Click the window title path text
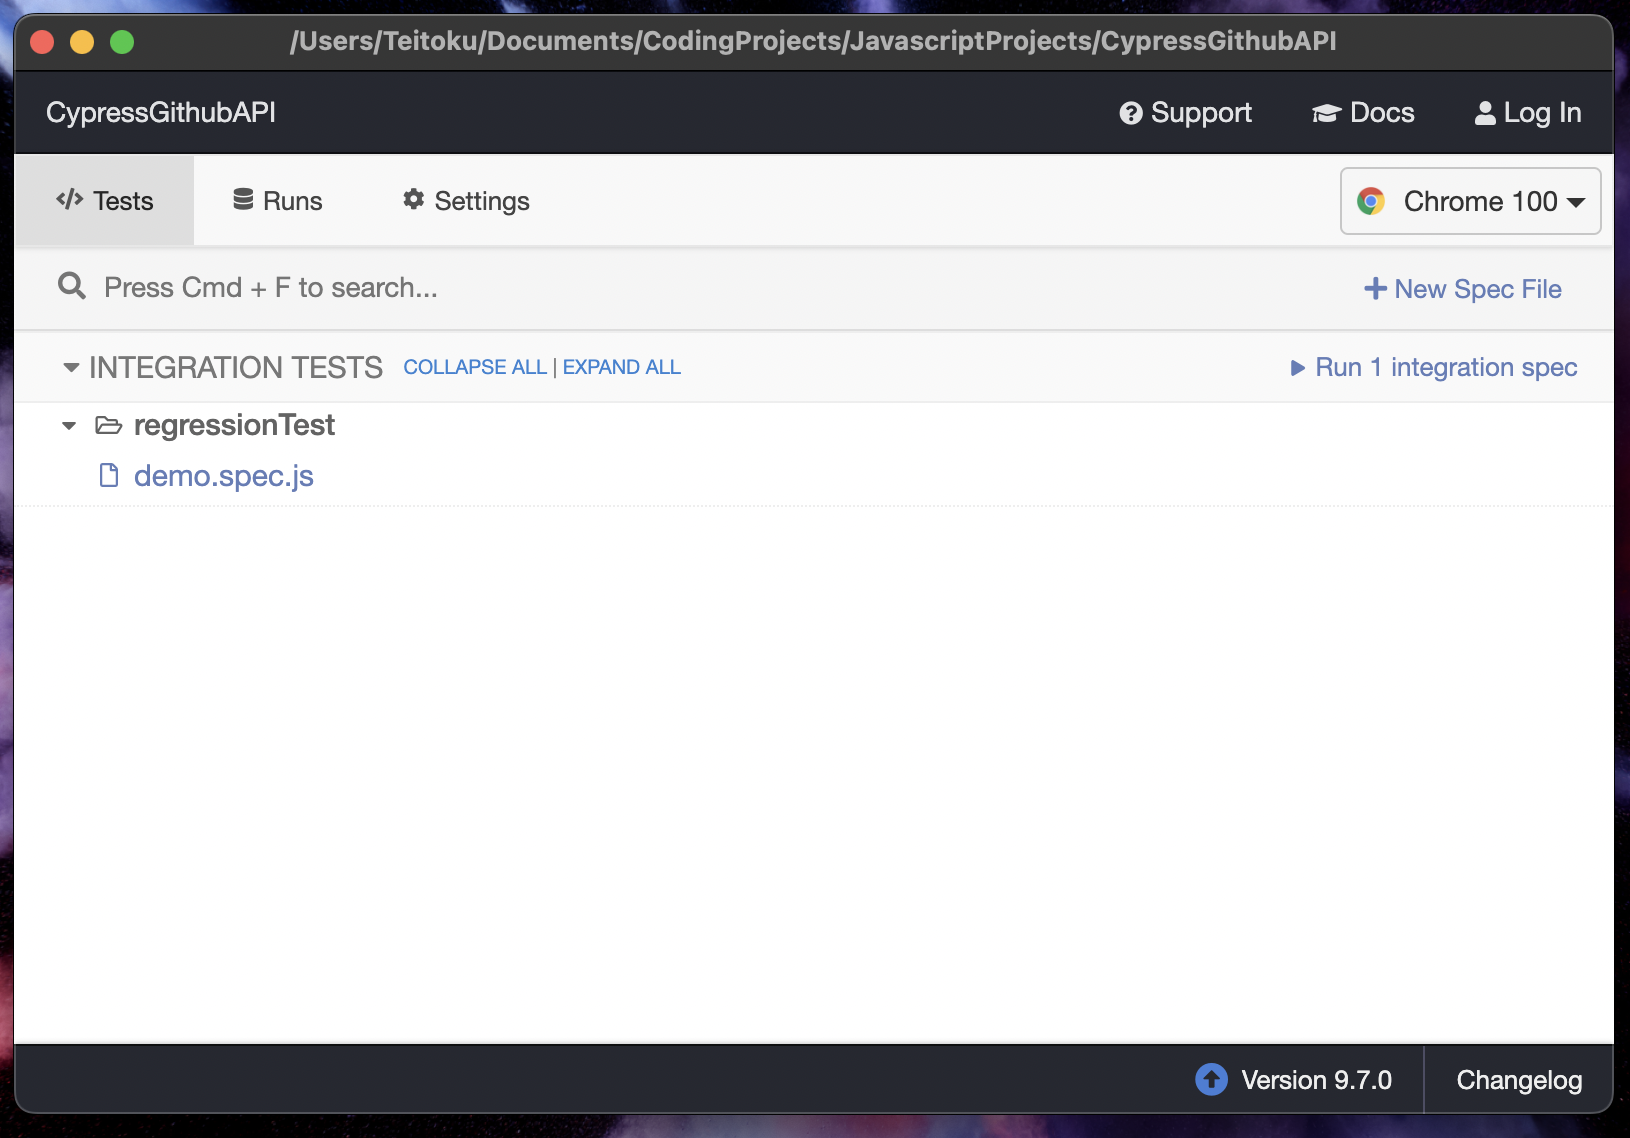Viewport: 1630px width, 1138px height. [x=813, y=41]
